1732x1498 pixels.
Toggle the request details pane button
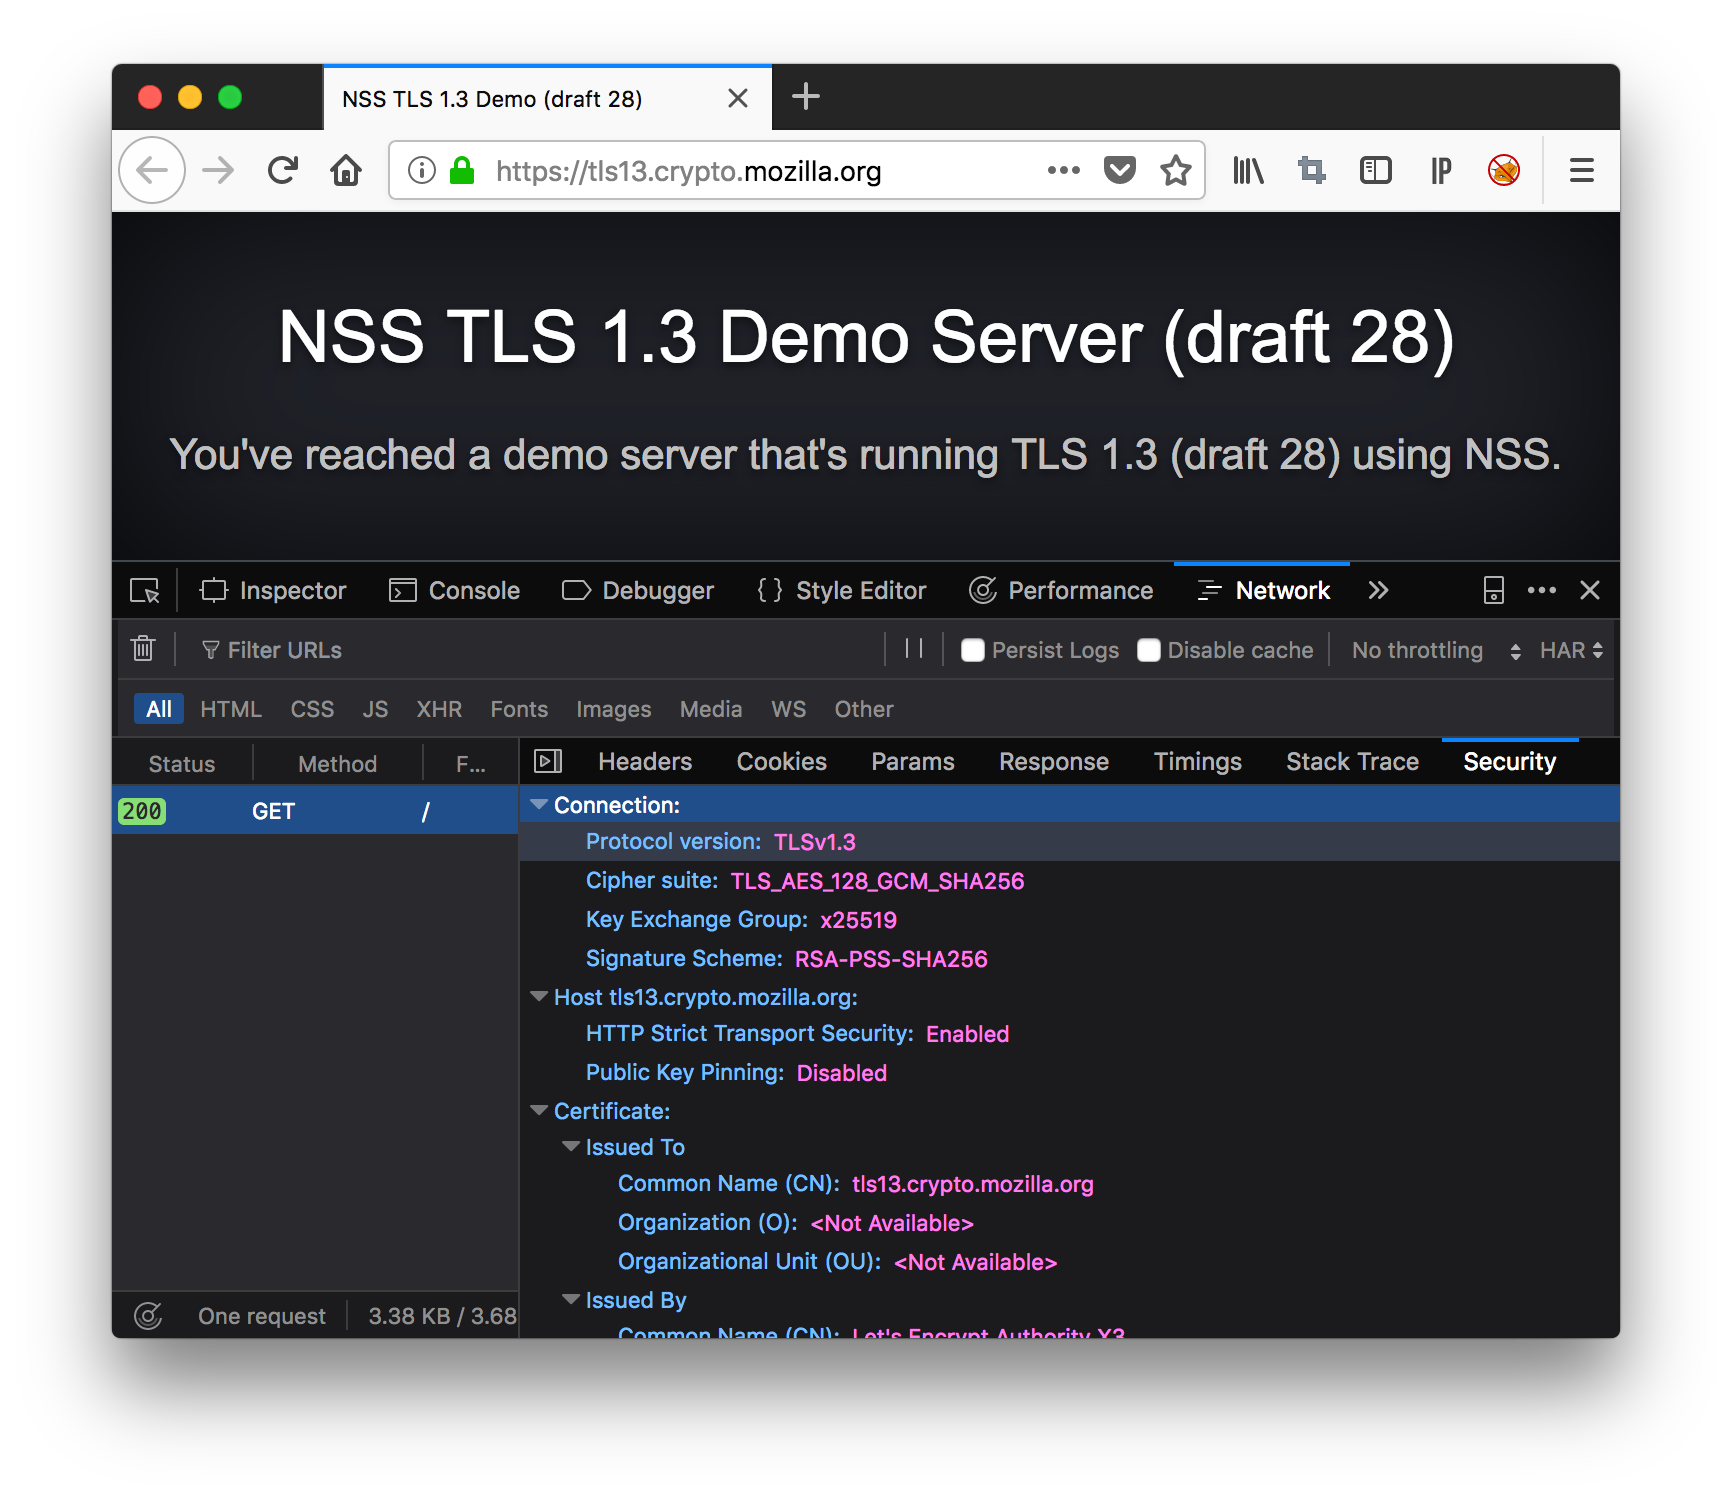coord(548,762)
